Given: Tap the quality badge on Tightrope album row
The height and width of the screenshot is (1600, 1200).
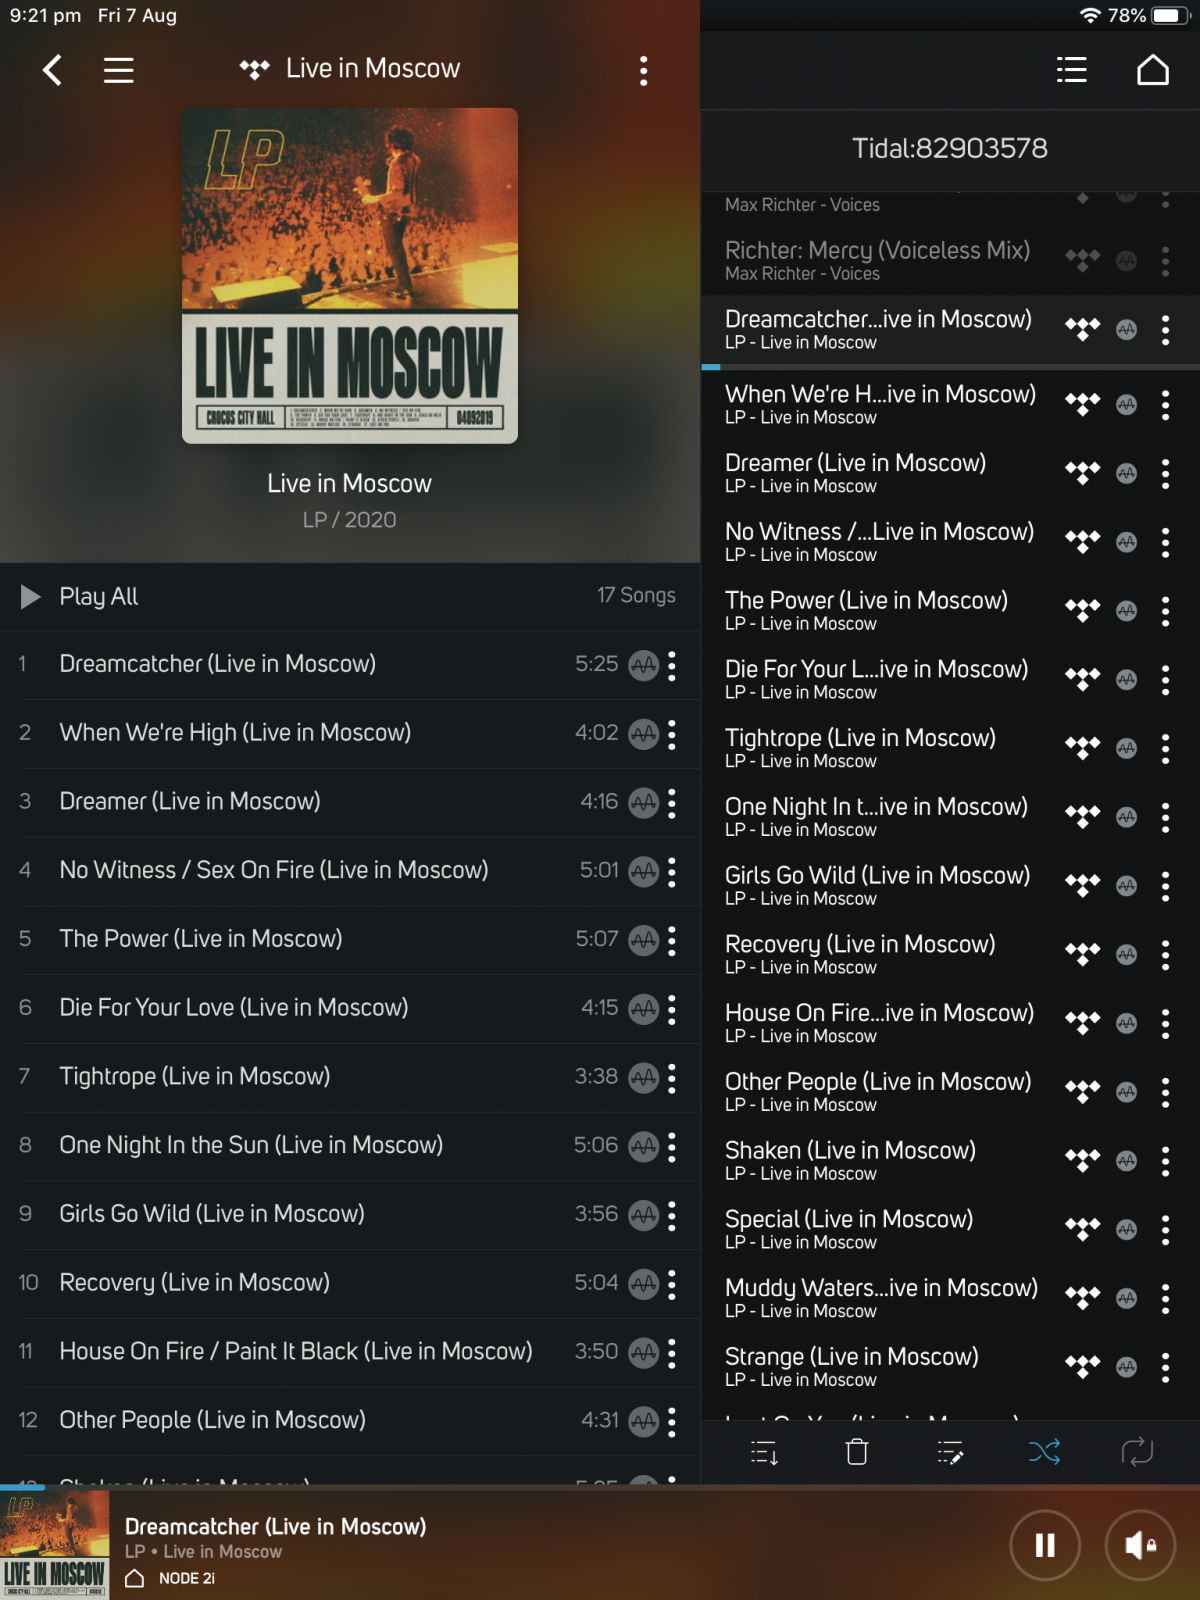Looking at the screenshot, I should (x=644, y=1077).
